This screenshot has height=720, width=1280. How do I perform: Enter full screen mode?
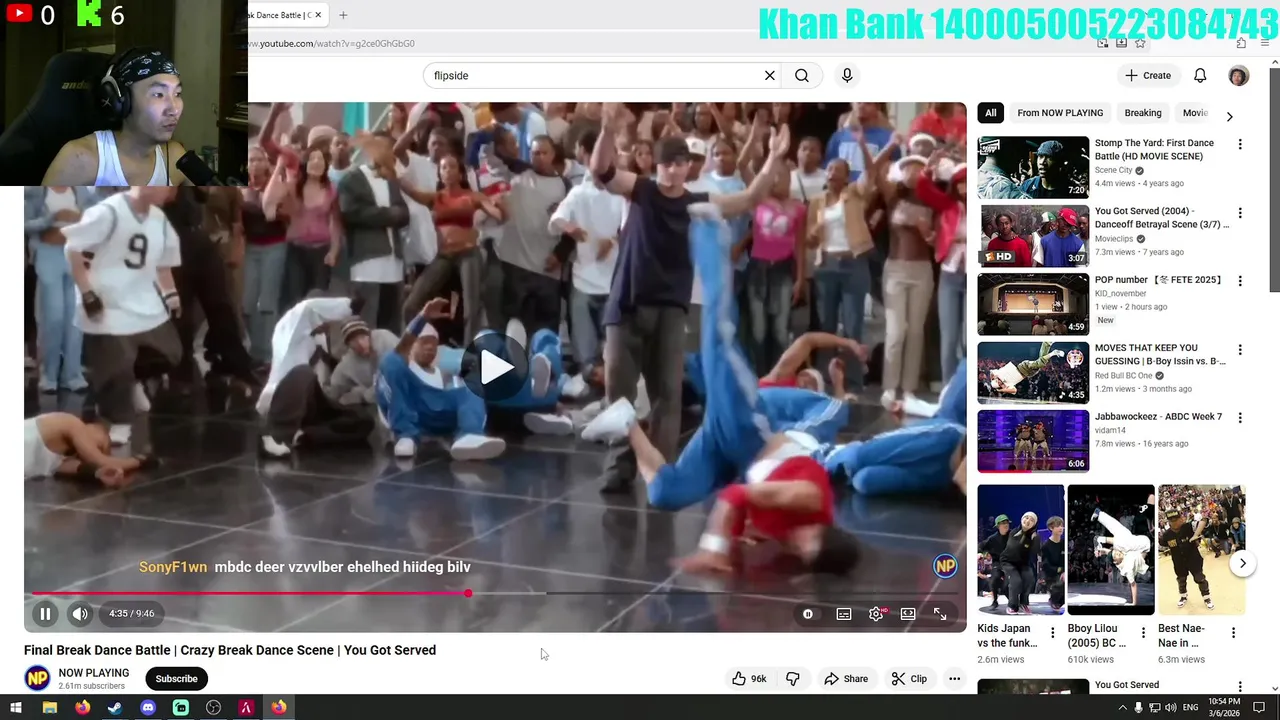940,614
